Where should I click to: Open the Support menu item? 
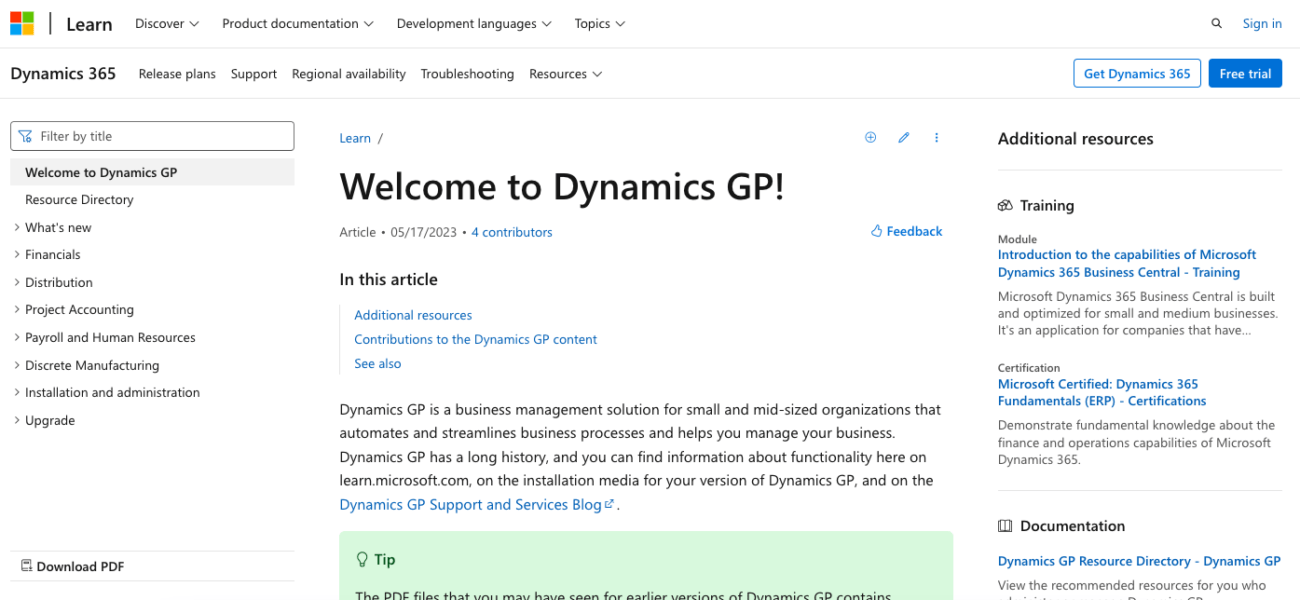[x=254, y=74]
